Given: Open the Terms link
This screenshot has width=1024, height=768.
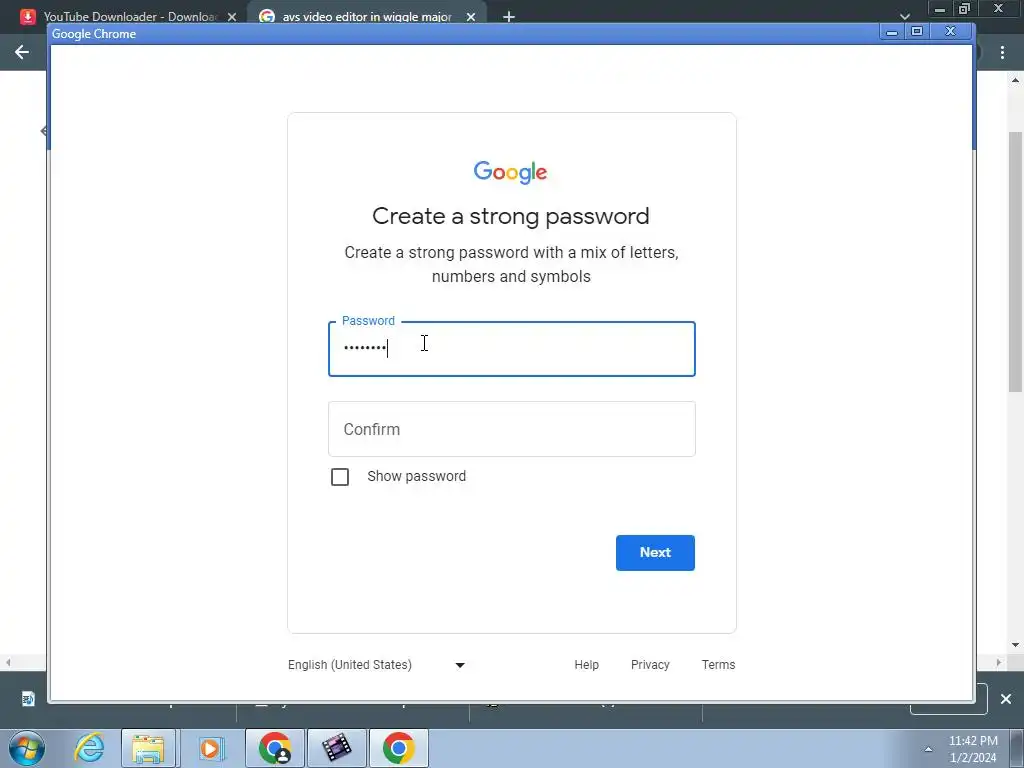Looking at the screenshot, I should point(718,665).
